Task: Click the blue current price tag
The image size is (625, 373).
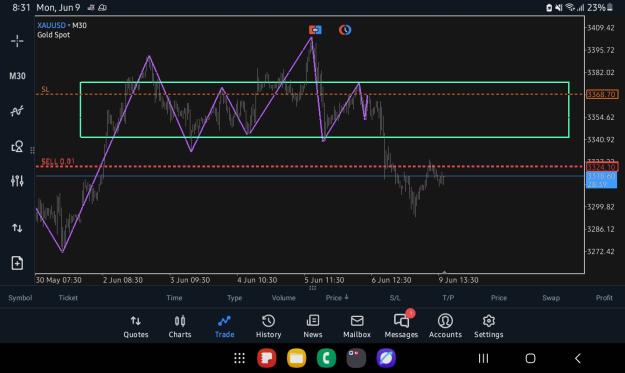Action: pos(601,180)
